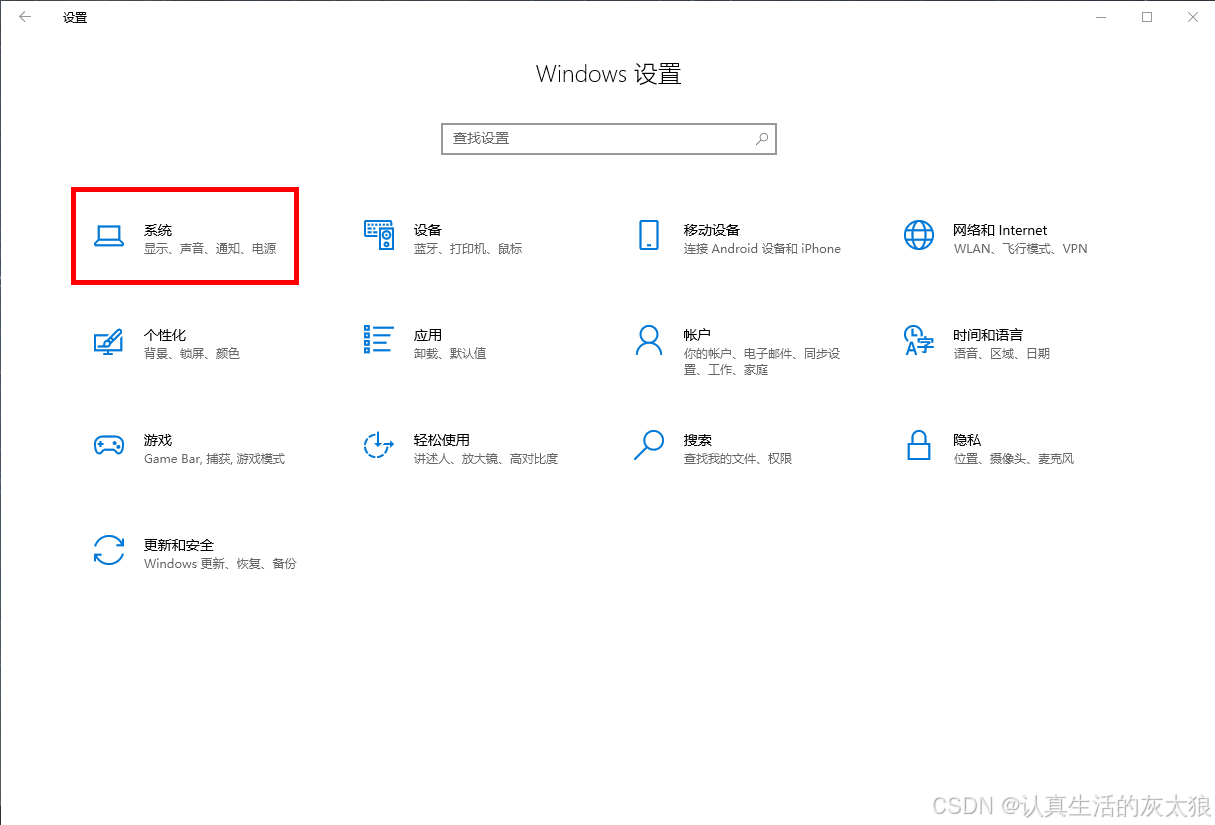This screenshot has width=1215, height=825.
Task: Click the text WLAN、飞行模式、VPN
Action: pyautogui.click(x=1020, y=249)
